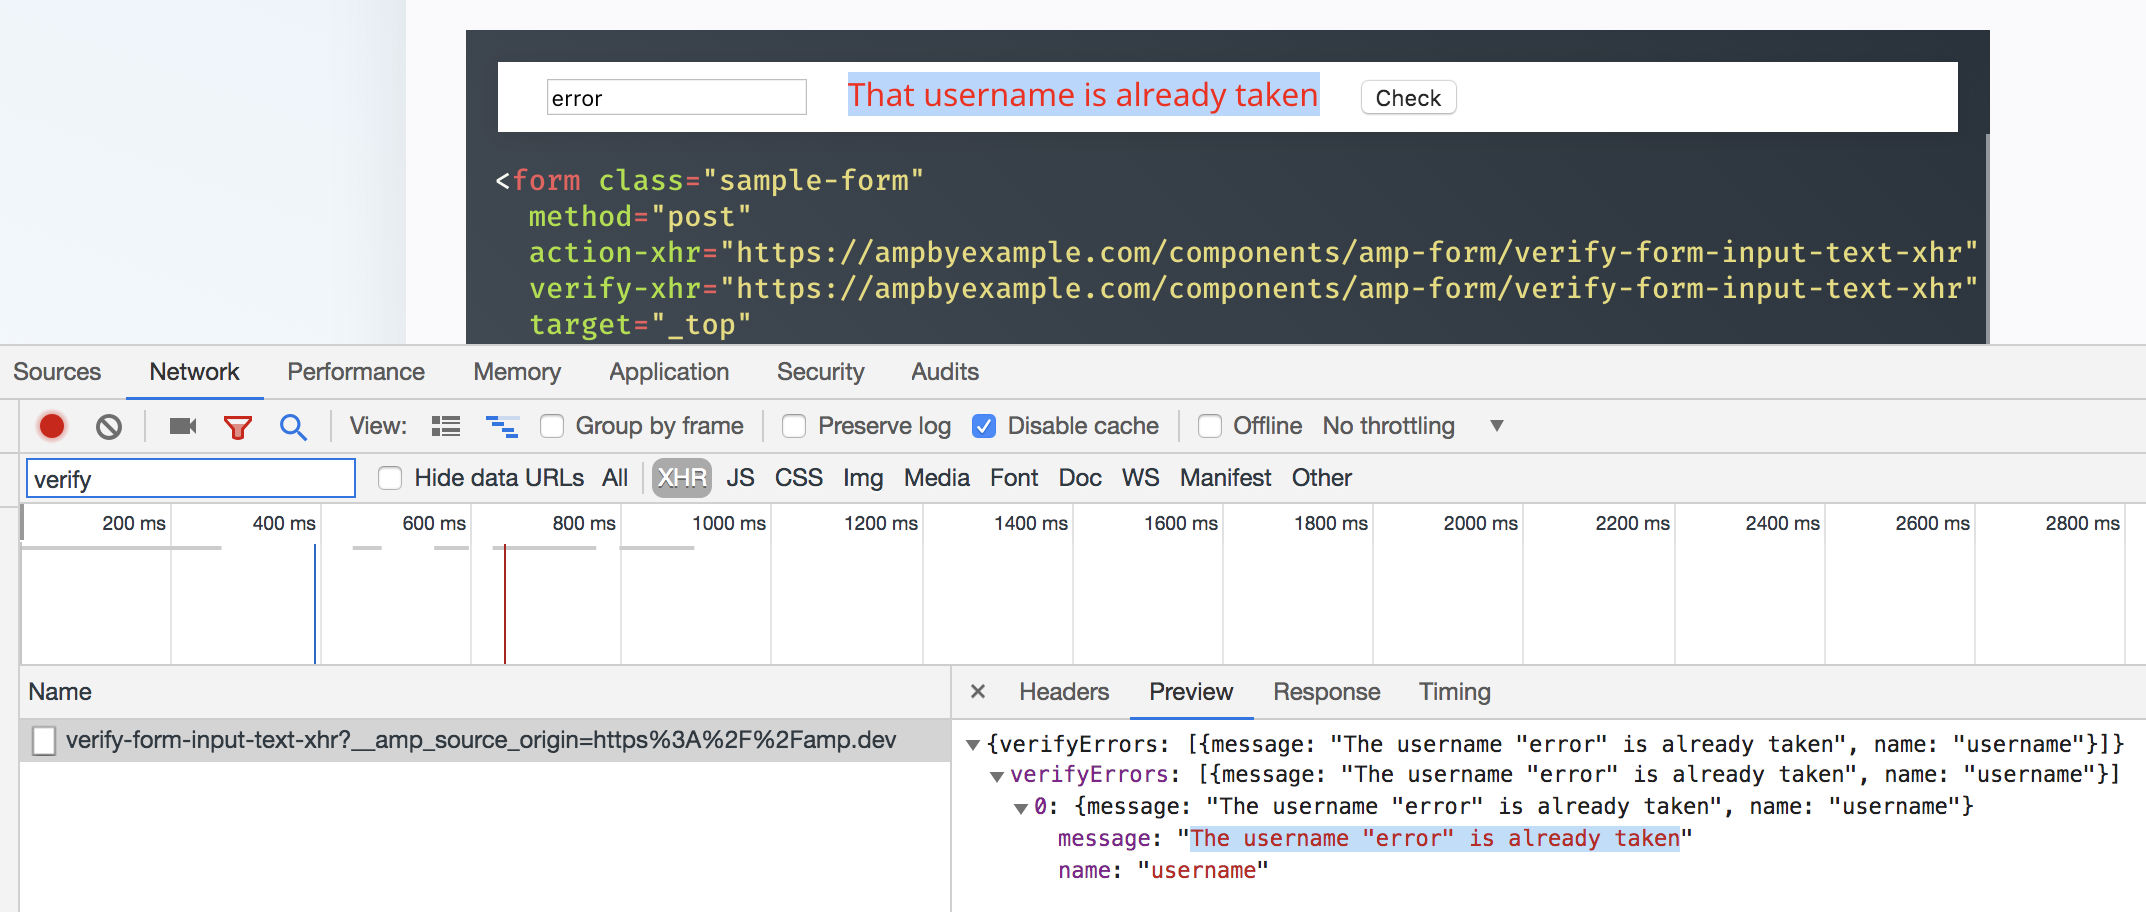This screenshot has width=2146, height=912.
Task: Open the Response tab
Action: [x=1326, y=691]
